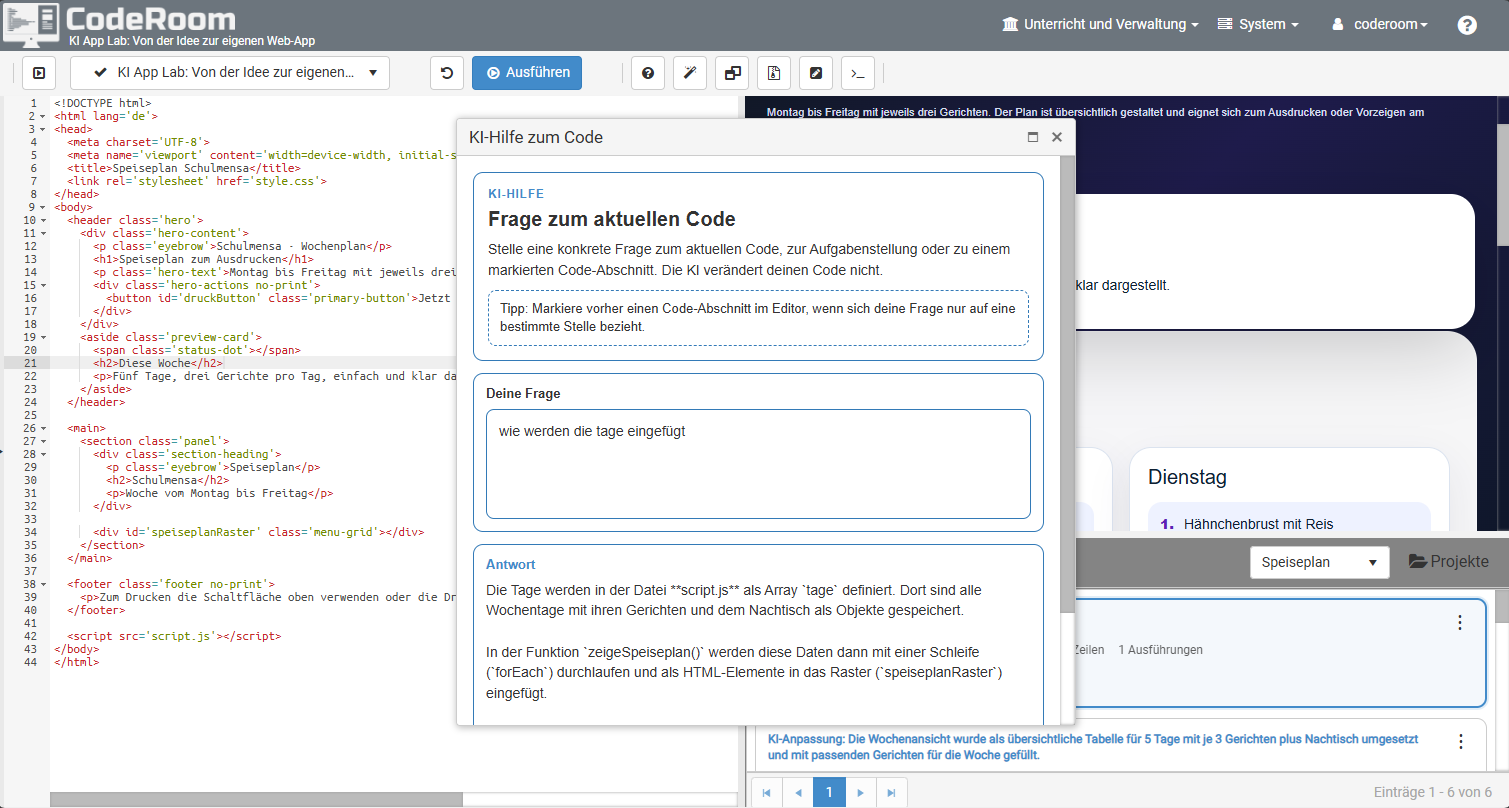
Task: Click into the Deine Frage text field
Action: [x=758, y=464]
